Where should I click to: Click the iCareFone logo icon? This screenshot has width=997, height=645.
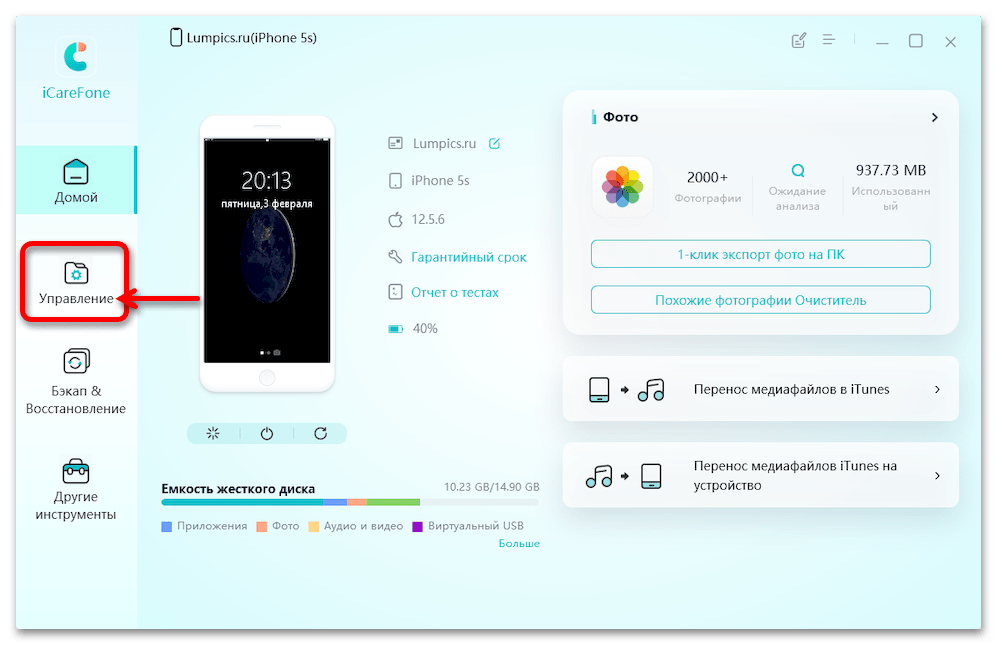click(x=76, y=57)
